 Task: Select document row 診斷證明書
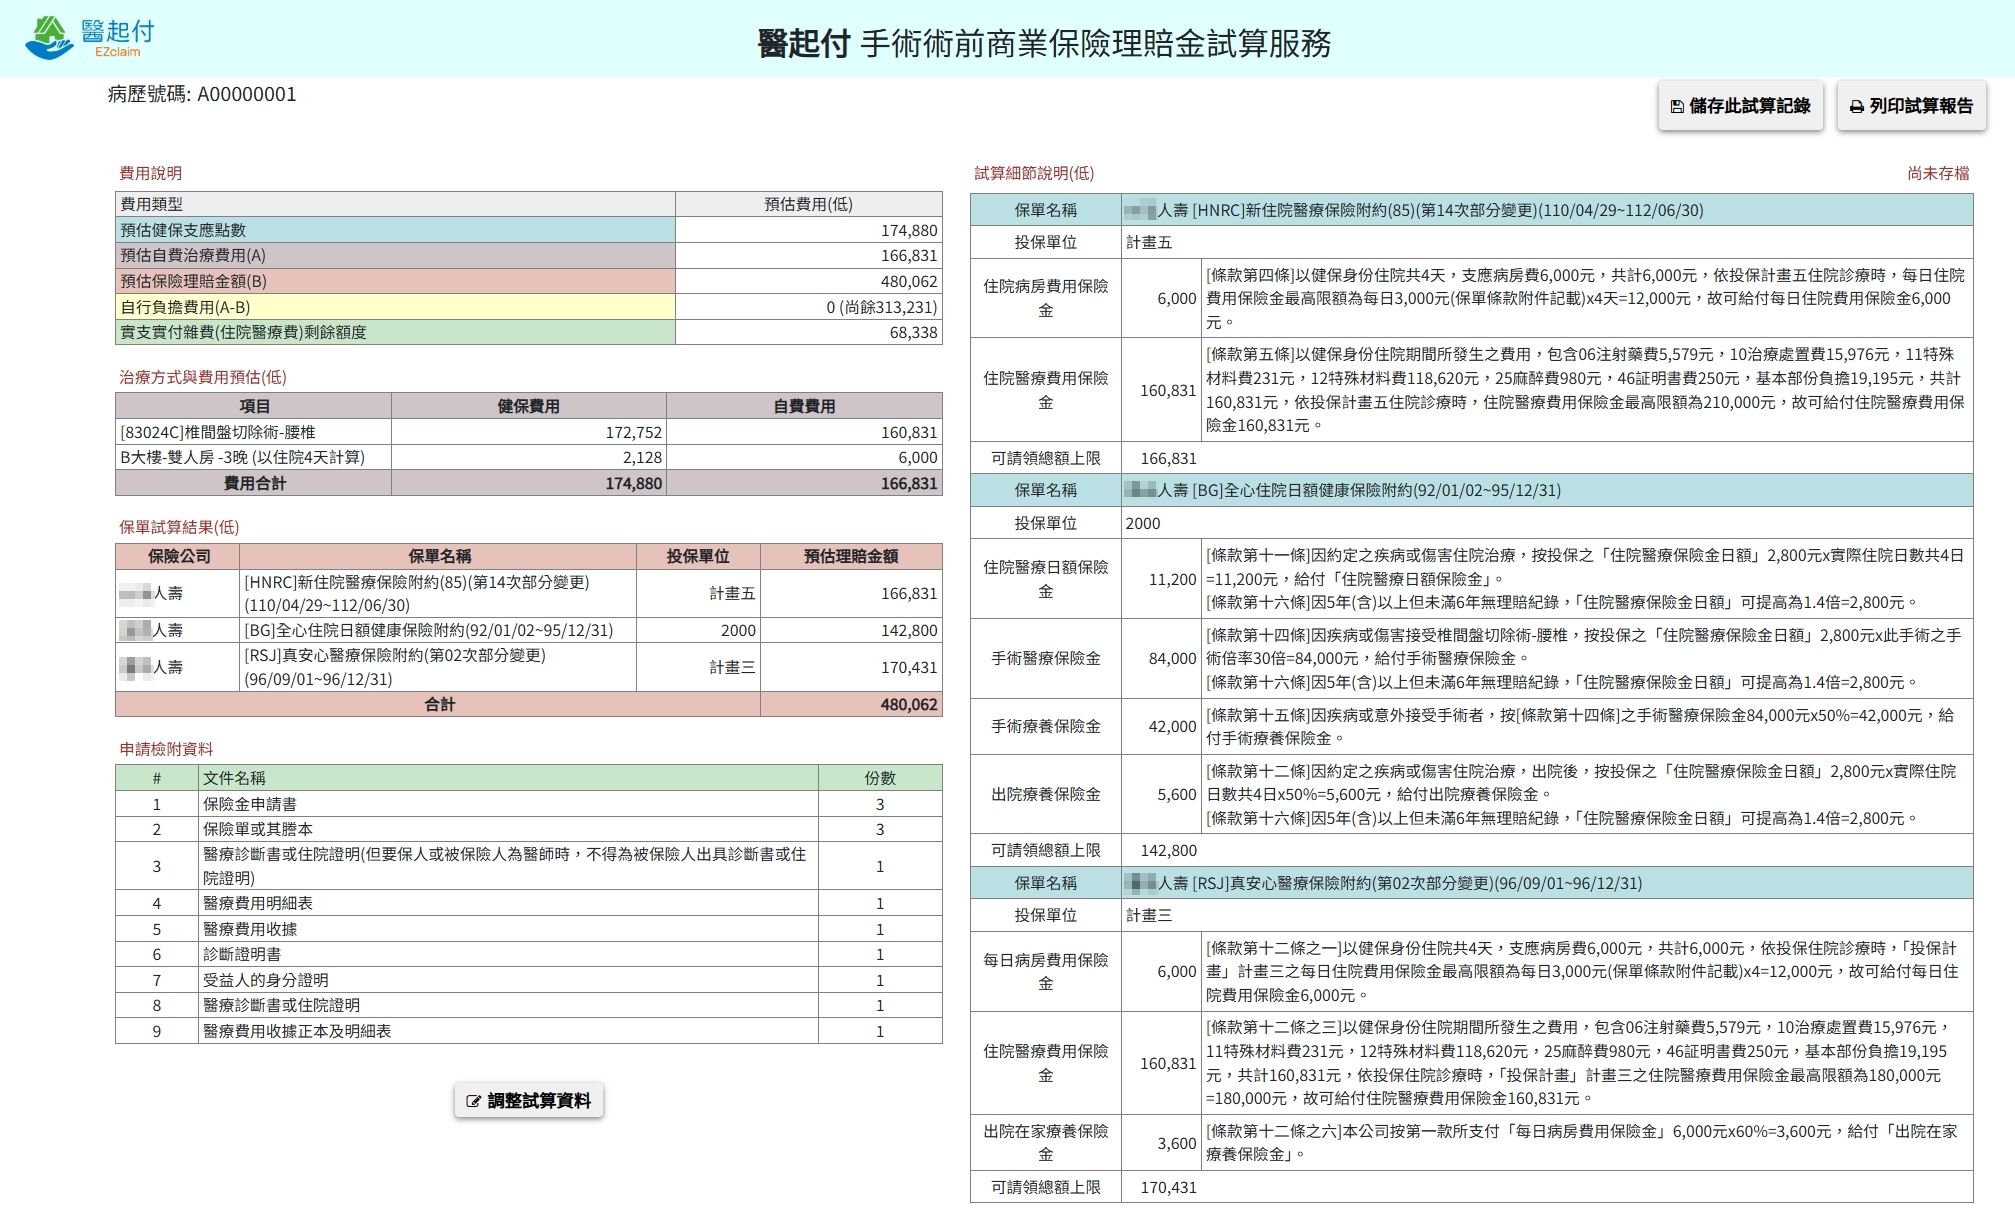tap(528, 954)
